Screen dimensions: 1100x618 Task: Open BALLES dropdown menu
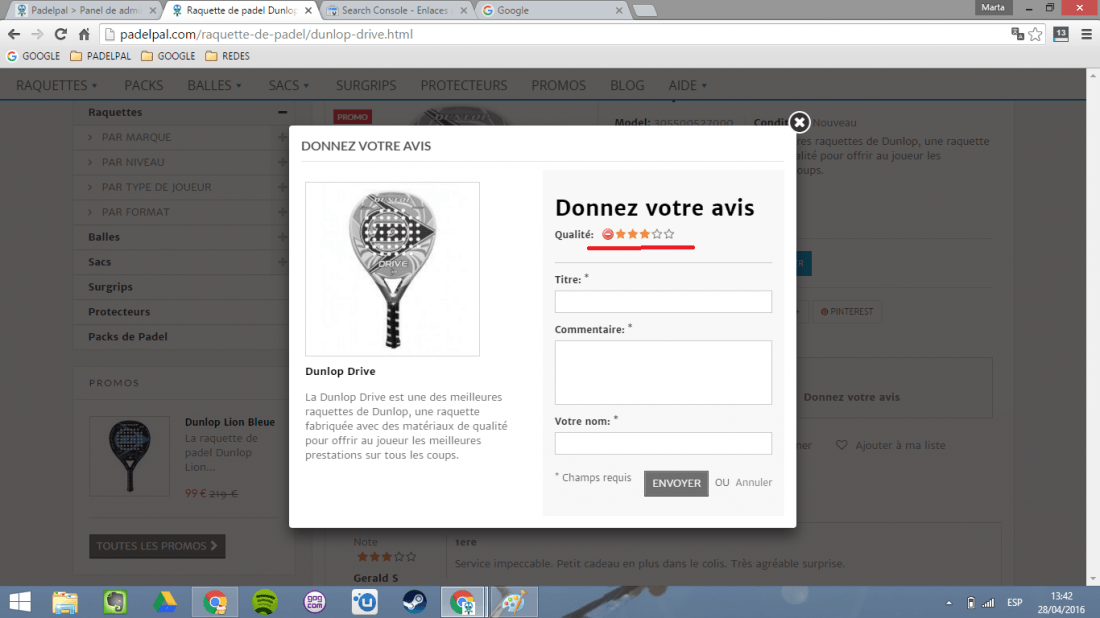[x=214, y=85]
